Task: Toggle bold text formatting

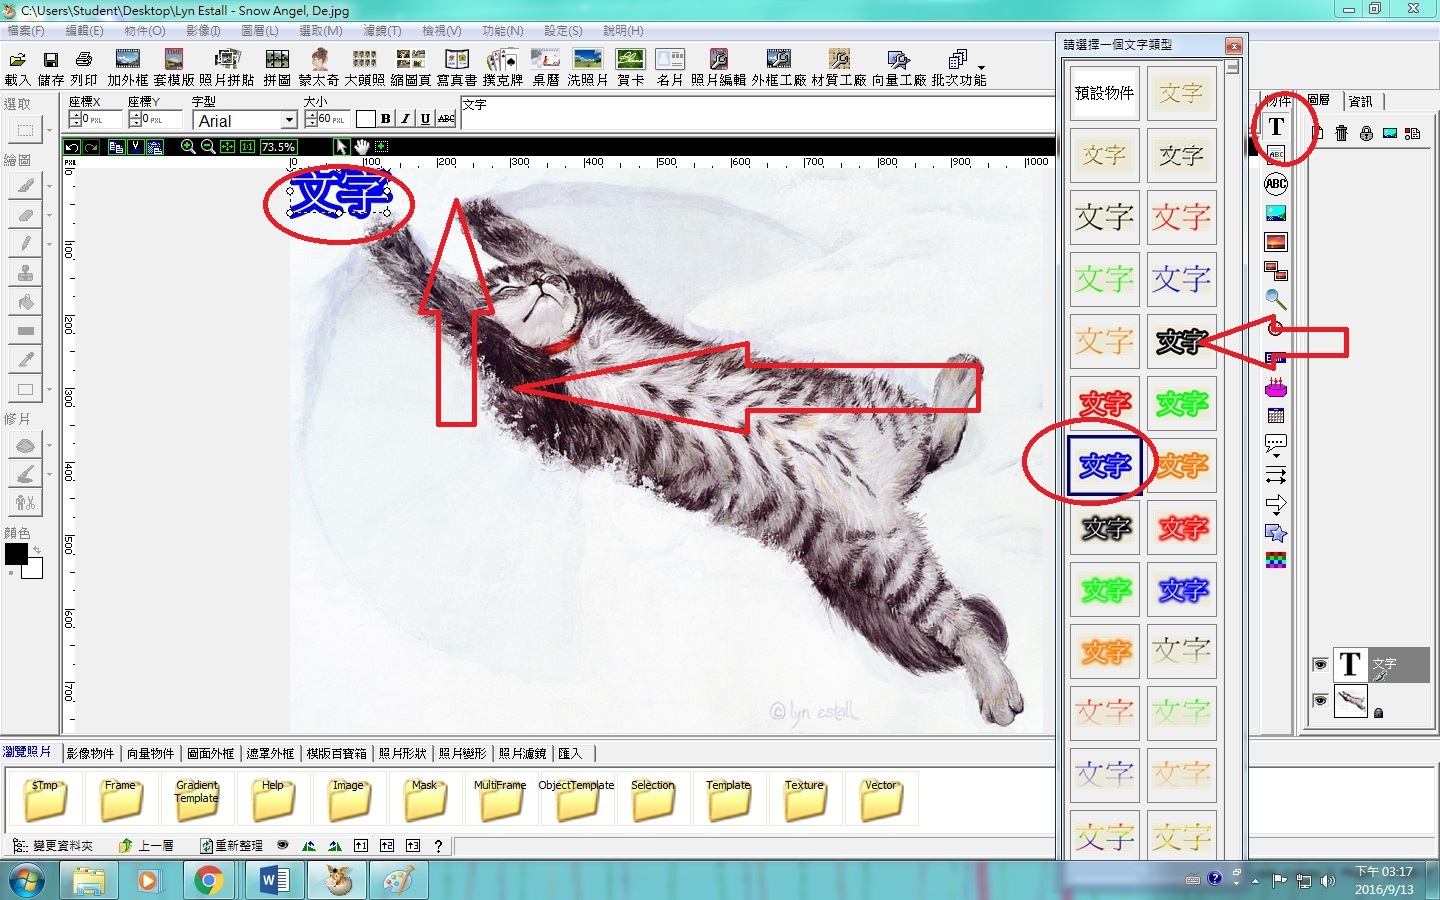Action: point(385,119)
